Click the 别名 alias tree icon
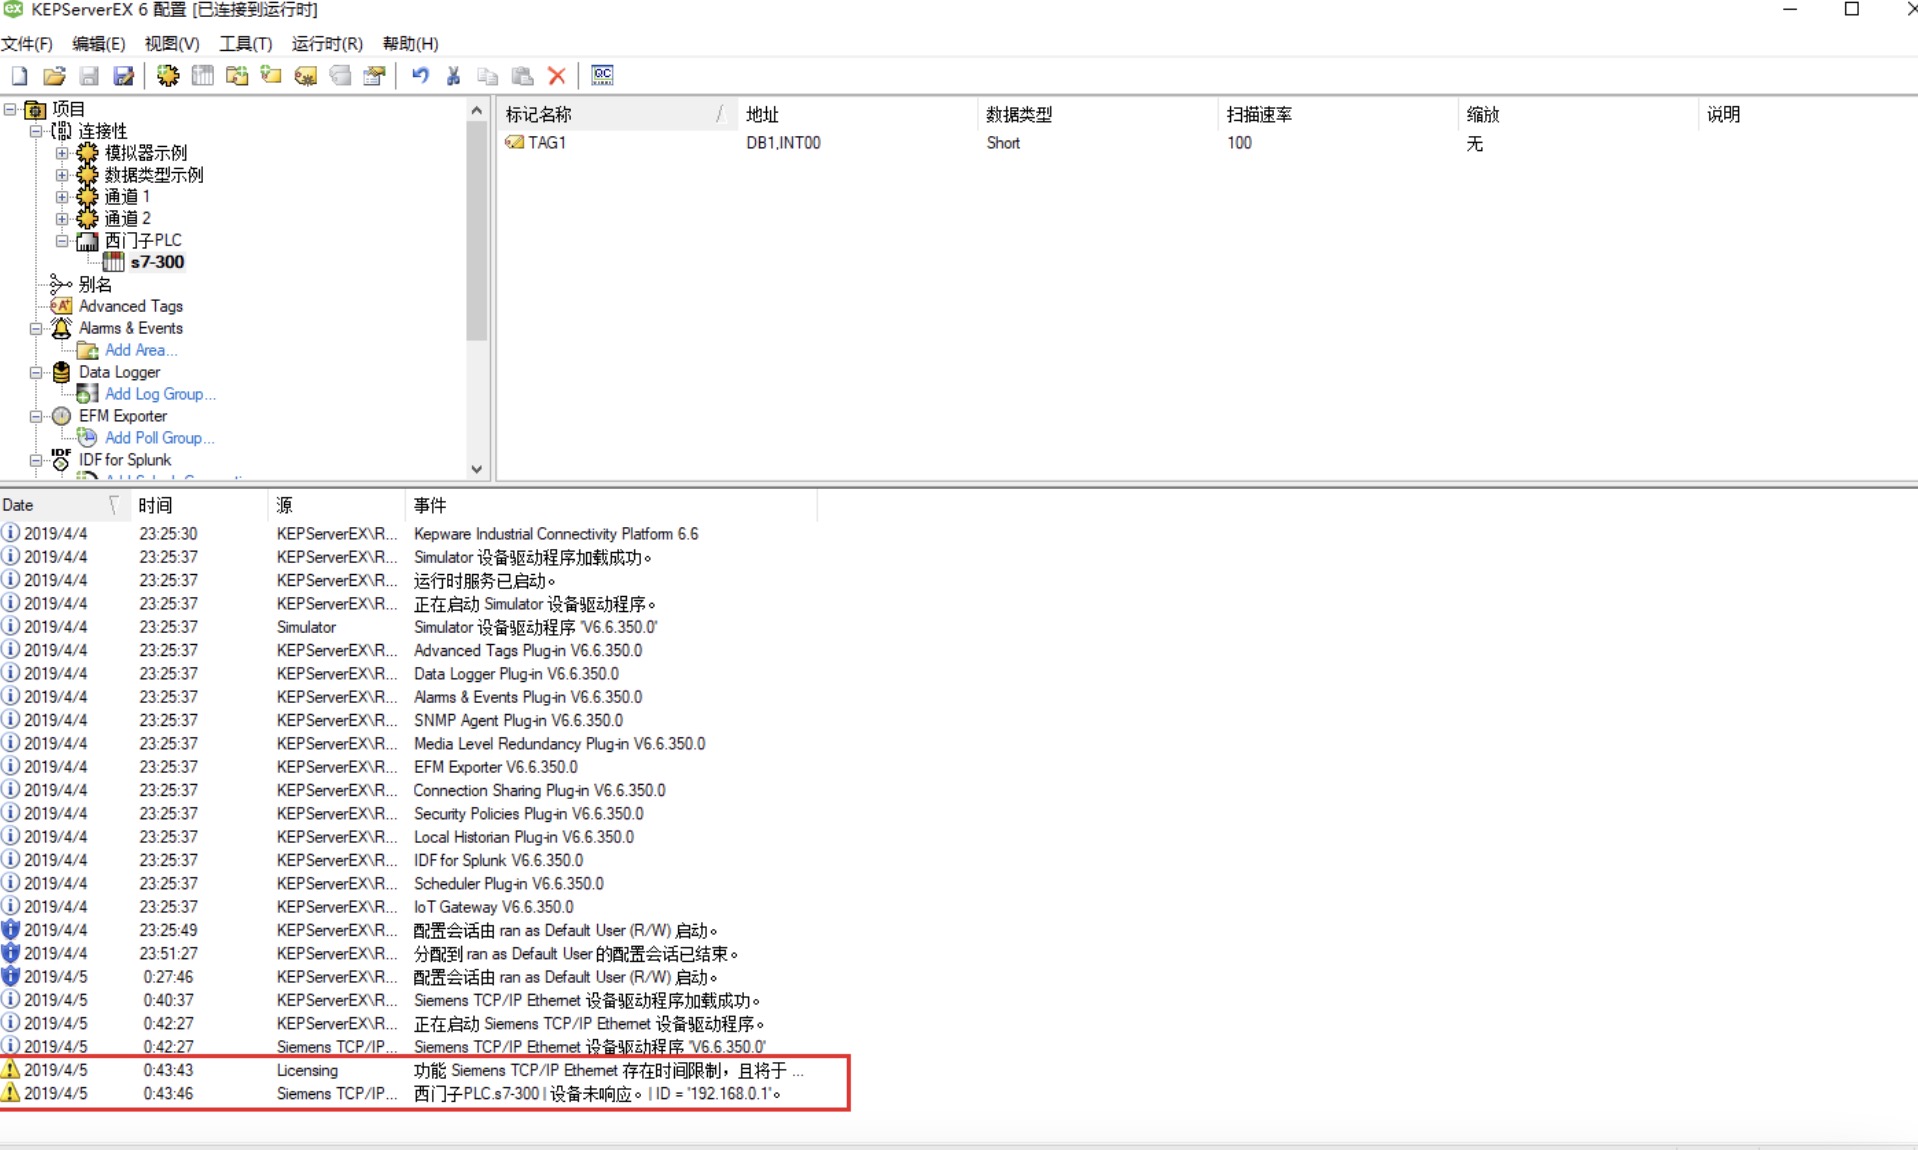This screenshot has height=1150, width=1918. [61, 284]
